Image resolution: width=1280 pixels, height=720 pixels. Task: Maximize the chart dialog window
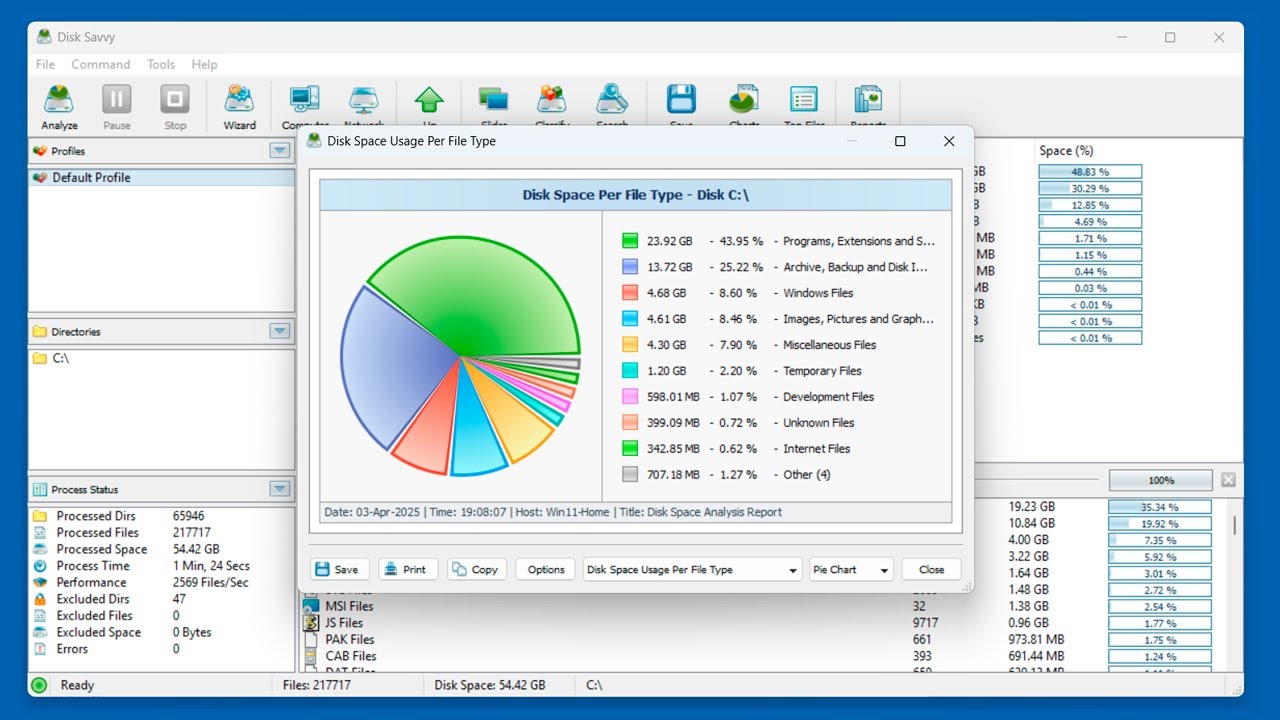pos(900,142)
